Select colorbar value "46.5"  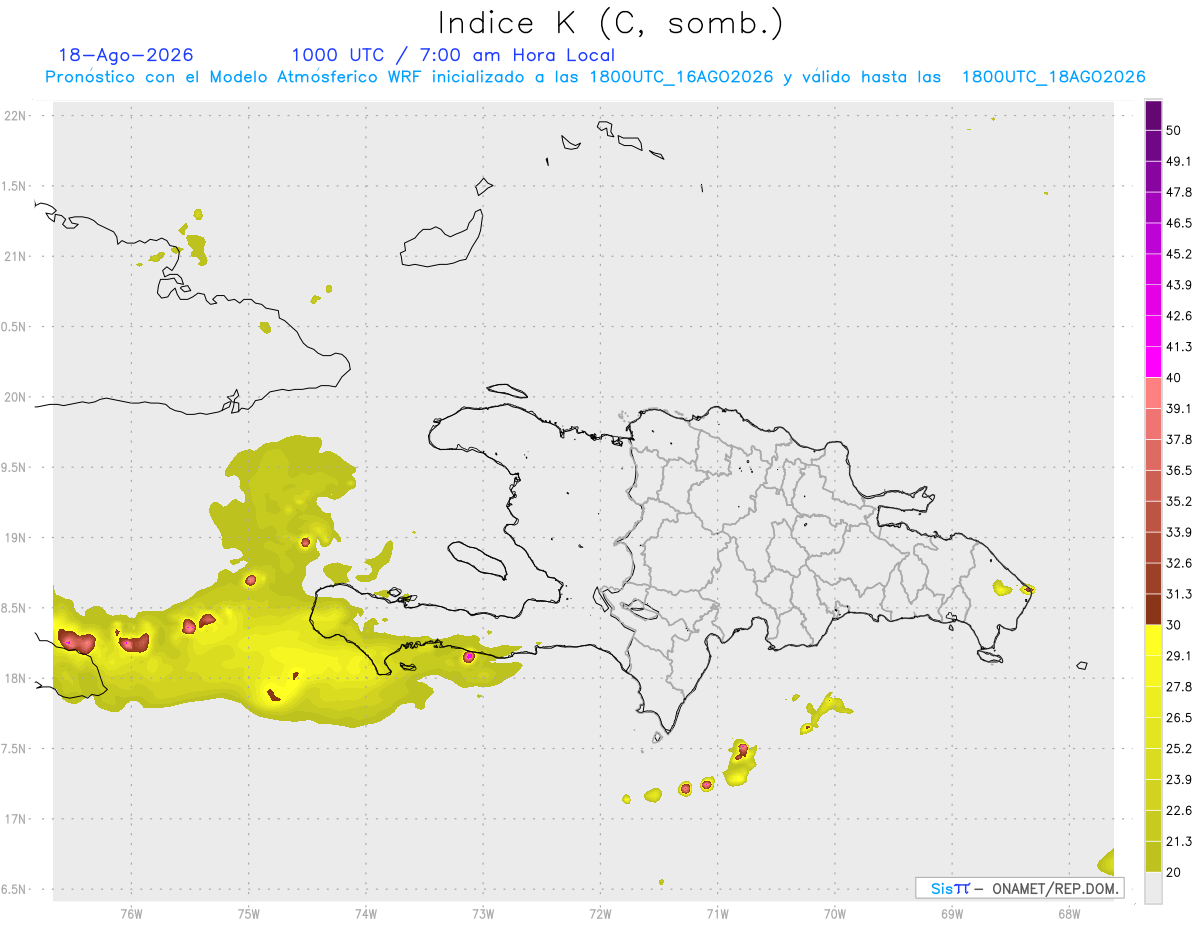(x=1179, y=223)
